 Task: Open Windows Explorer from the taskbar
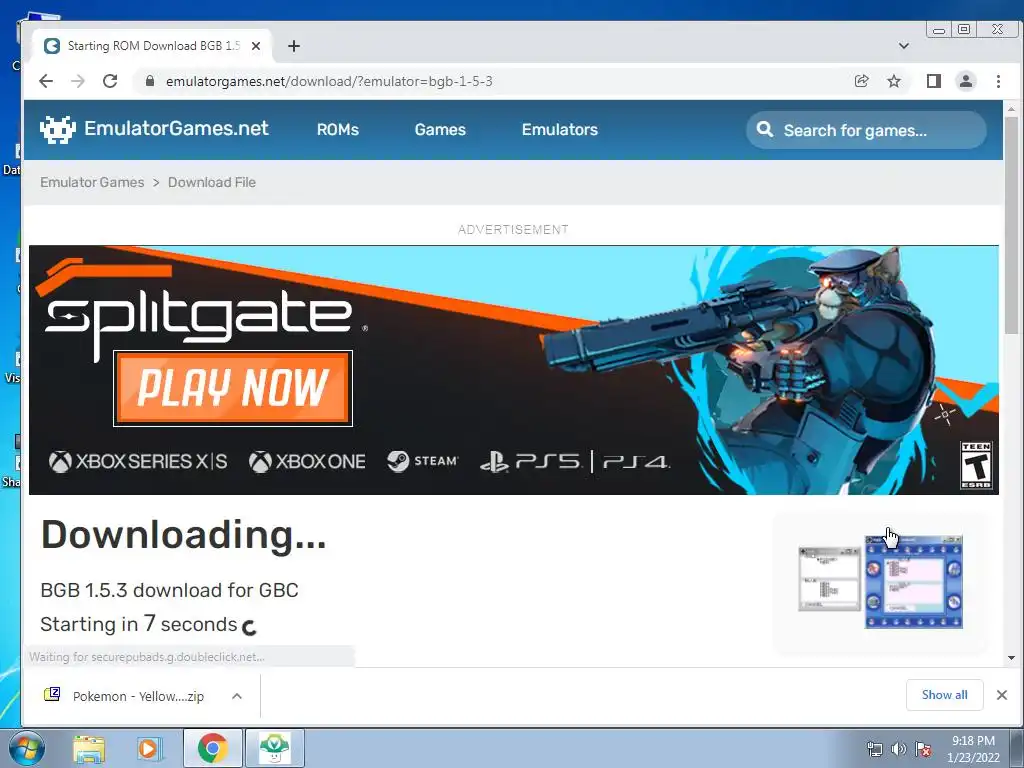tap(89, 748)
